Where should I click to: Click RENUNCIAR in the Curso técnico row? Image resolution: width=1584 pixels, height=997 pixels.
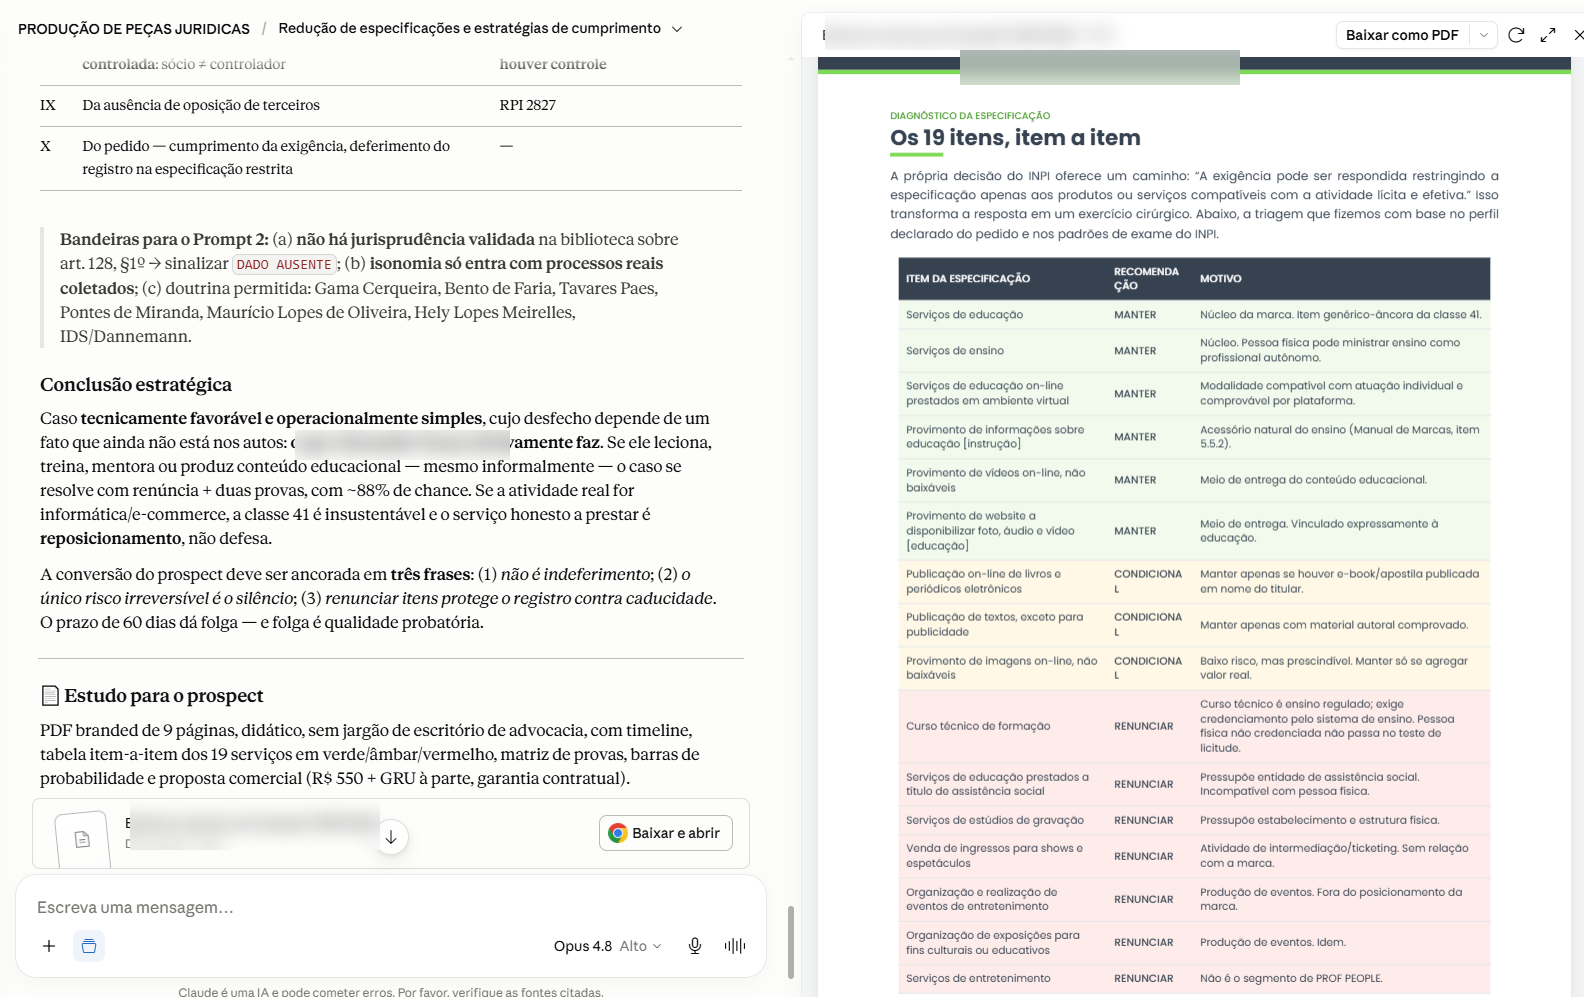[x=1143, y=726]
